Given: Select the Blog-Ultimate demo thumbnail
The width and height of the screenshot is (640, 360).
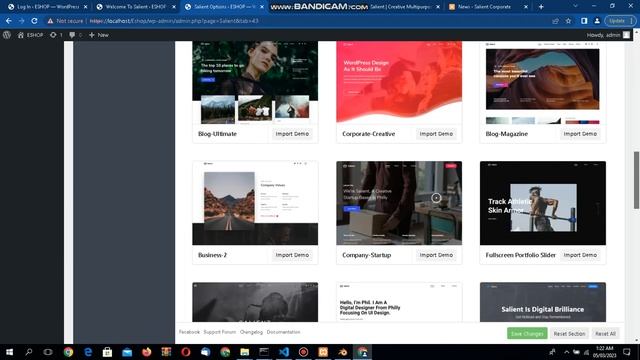Looking at the screenshot, I should (255, 82).
